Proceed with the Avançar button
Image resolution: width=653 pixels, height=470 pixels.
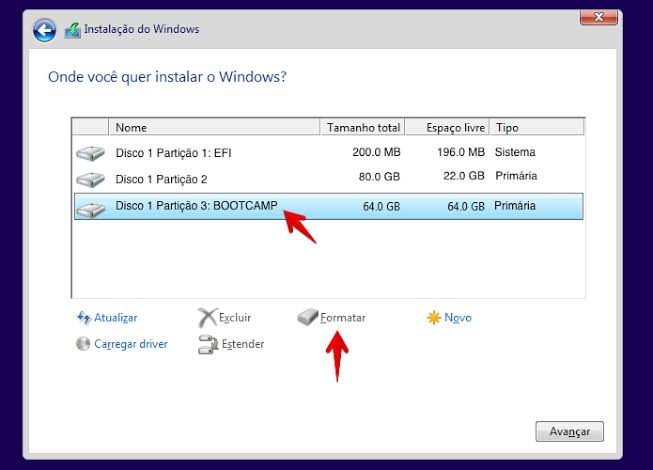[569, 431]
